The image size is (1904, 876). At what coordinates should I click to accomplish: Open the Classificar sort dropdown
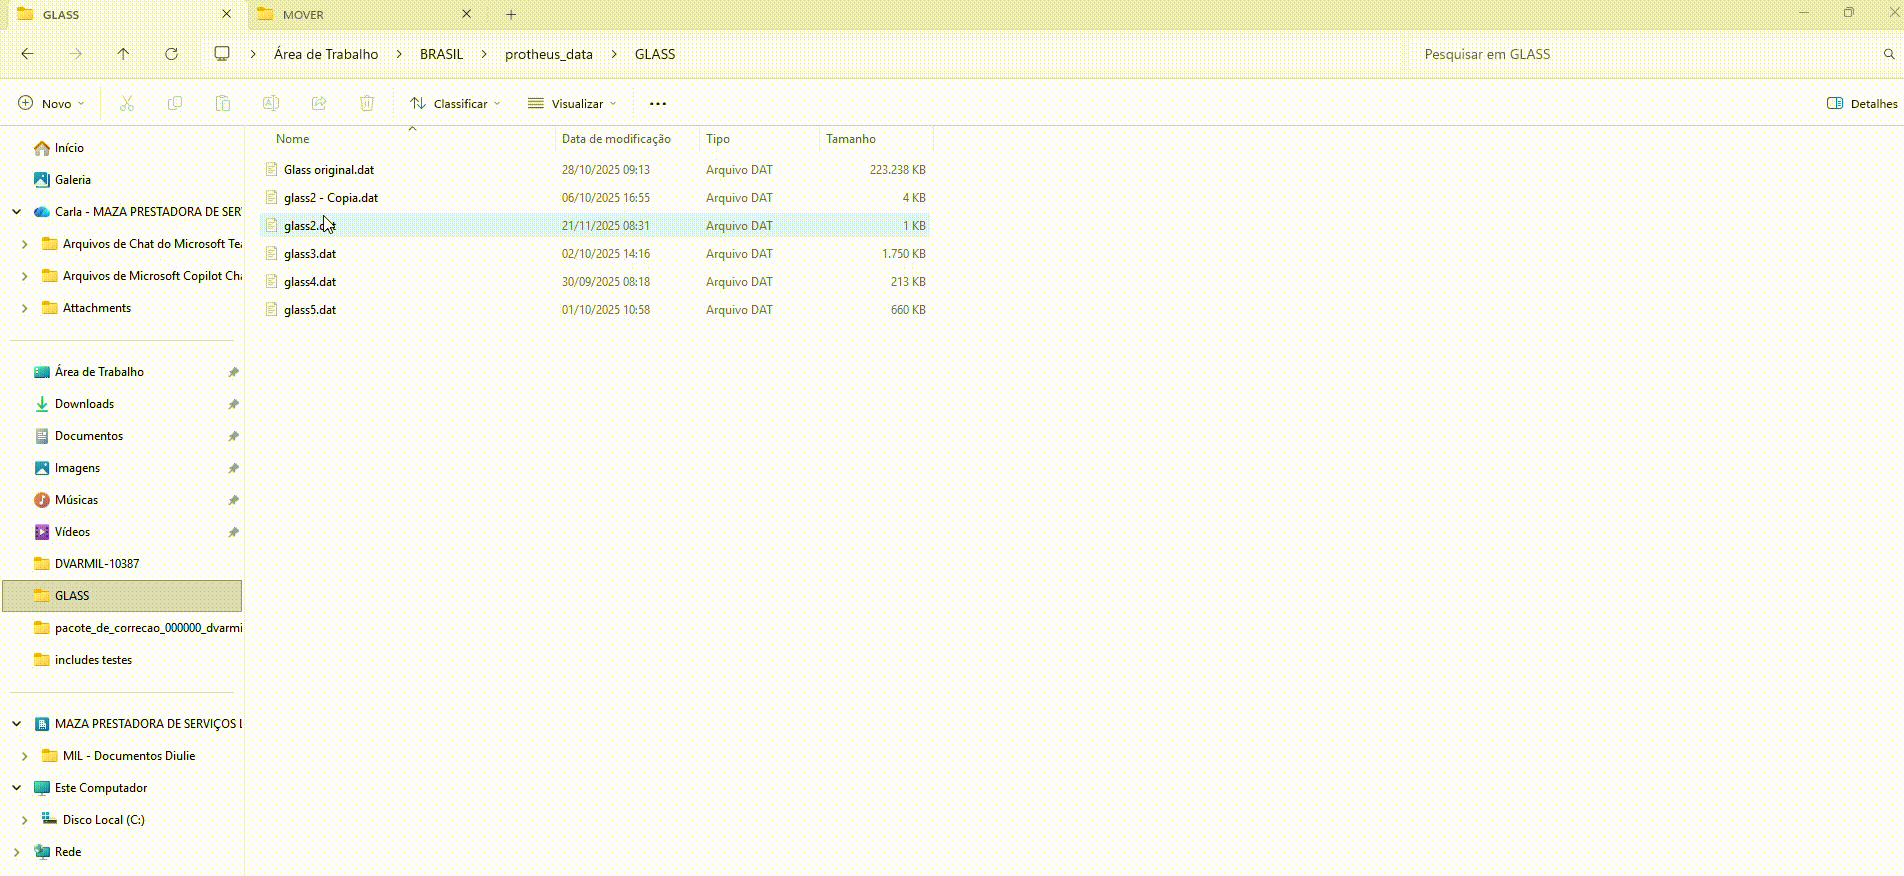[x=455, y=103]
